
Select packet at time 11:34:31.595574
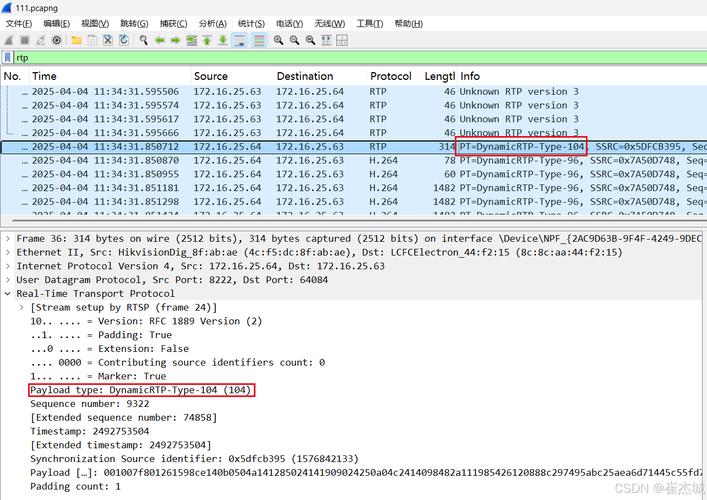(354, 106)
